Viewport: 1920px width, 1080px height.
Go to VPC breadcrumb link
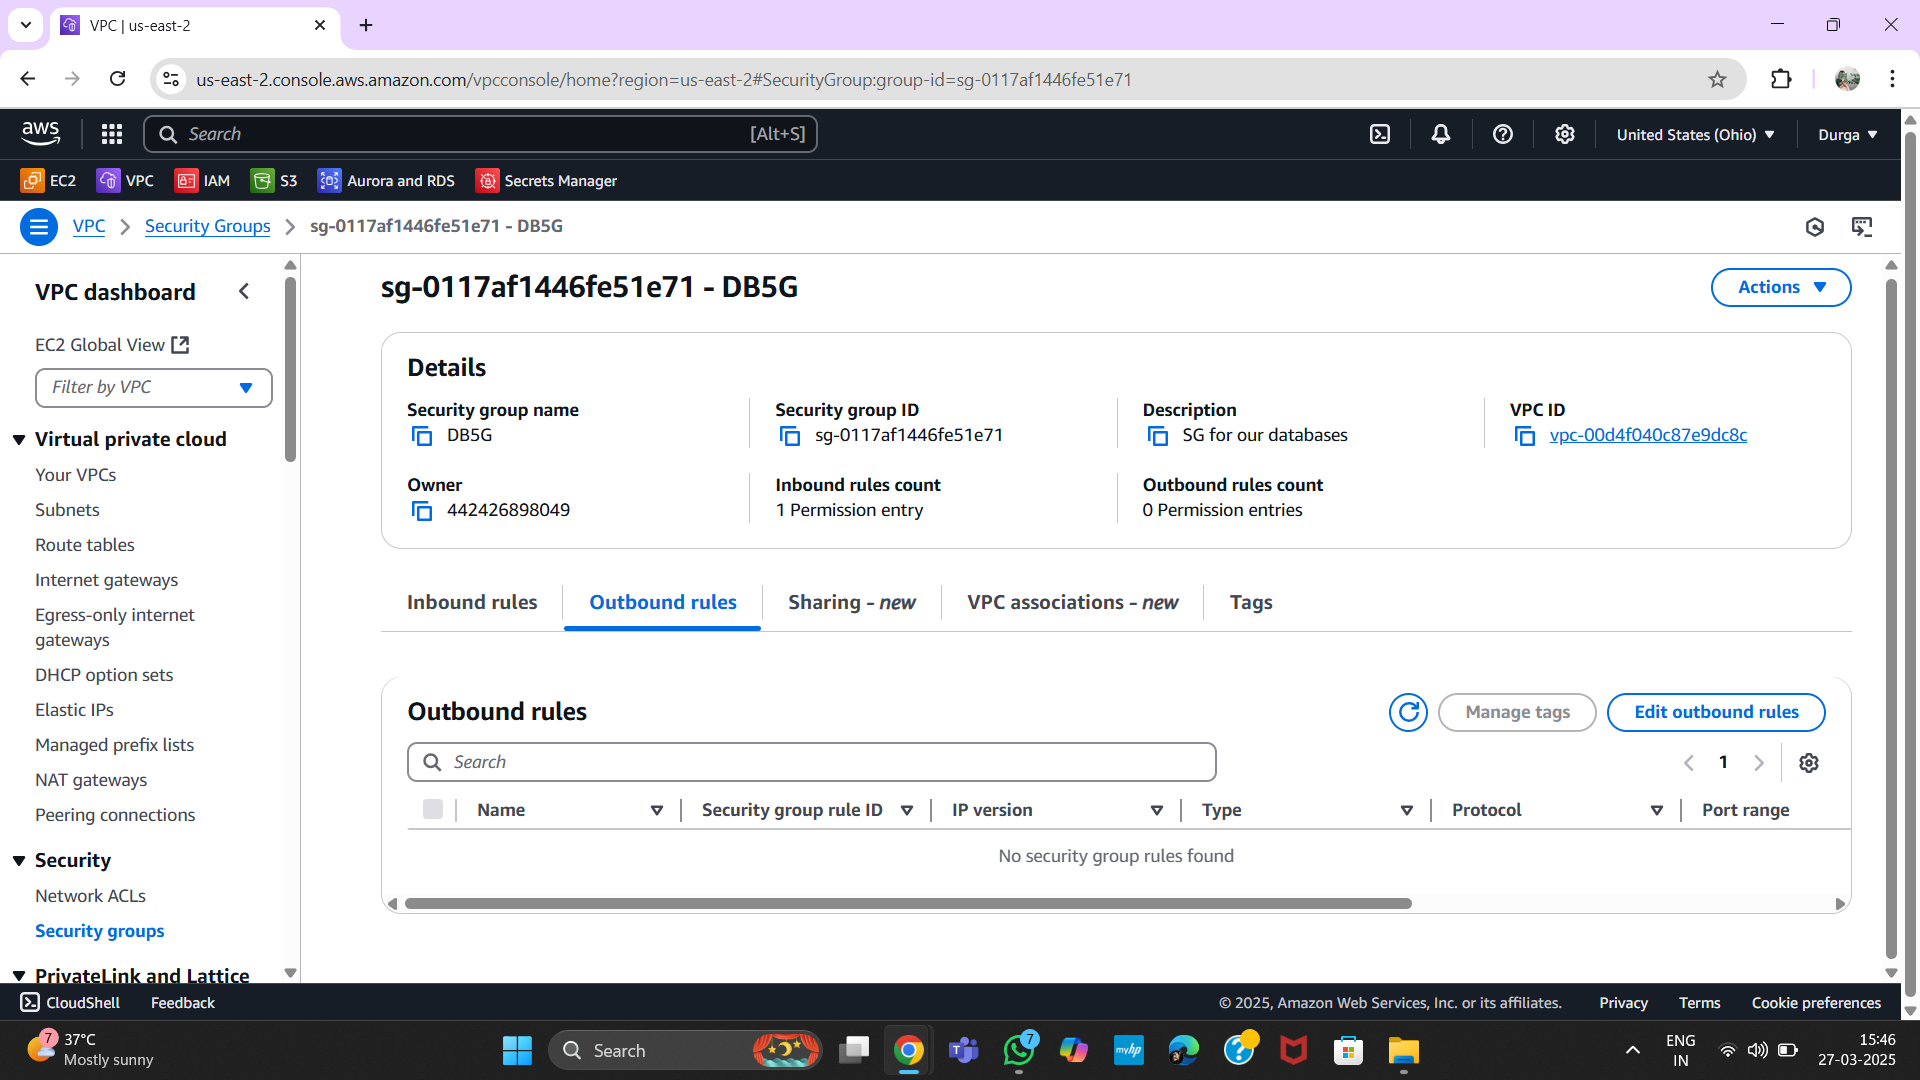pyautogui.click(x=89, y=226)
